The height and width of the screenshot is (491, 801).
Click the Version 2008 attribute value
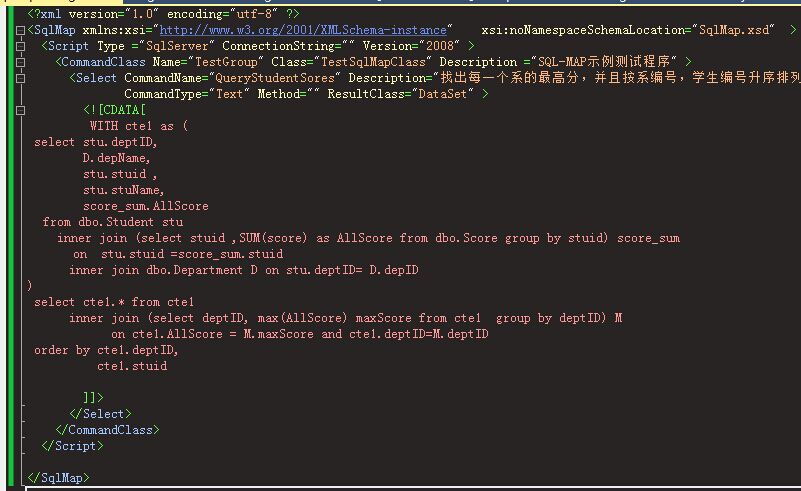[440, 46]
